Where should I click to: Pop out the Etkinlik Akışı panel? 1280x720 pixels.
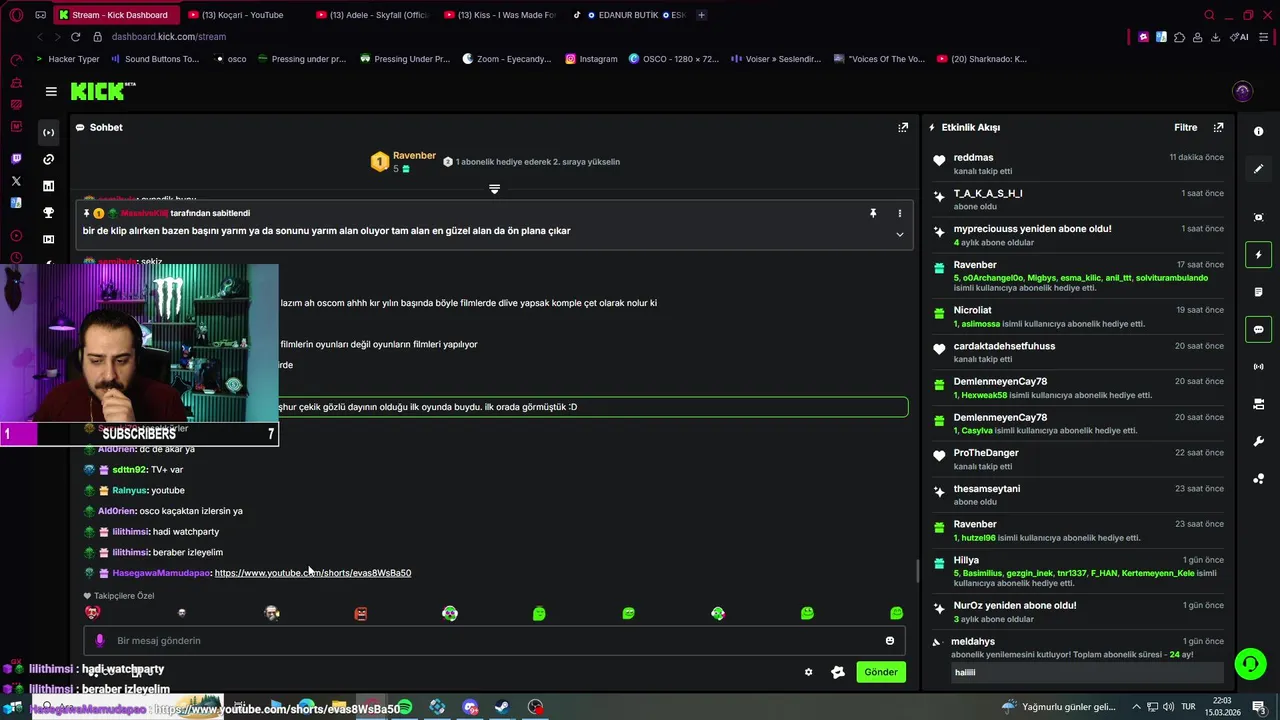coord(1218,127)
